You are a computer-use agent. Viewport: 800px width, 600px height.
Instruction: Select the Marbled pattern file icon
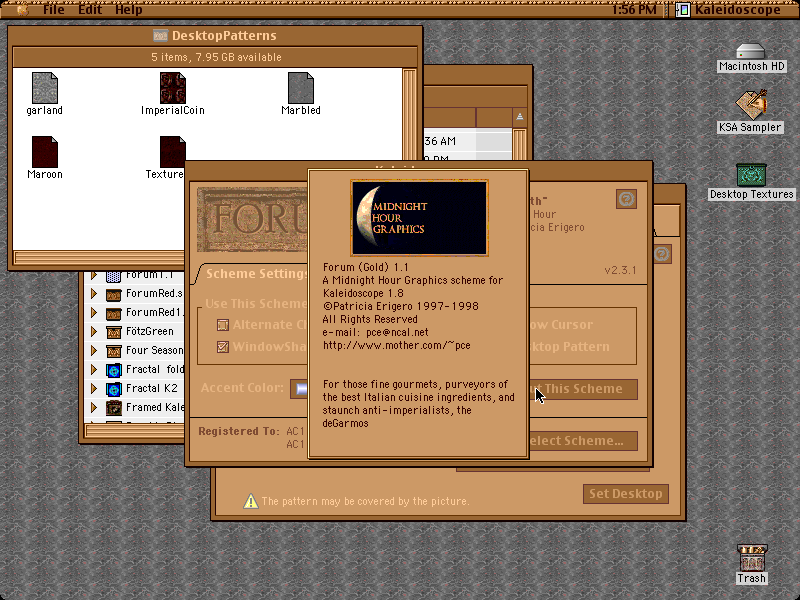pos(301,88)
